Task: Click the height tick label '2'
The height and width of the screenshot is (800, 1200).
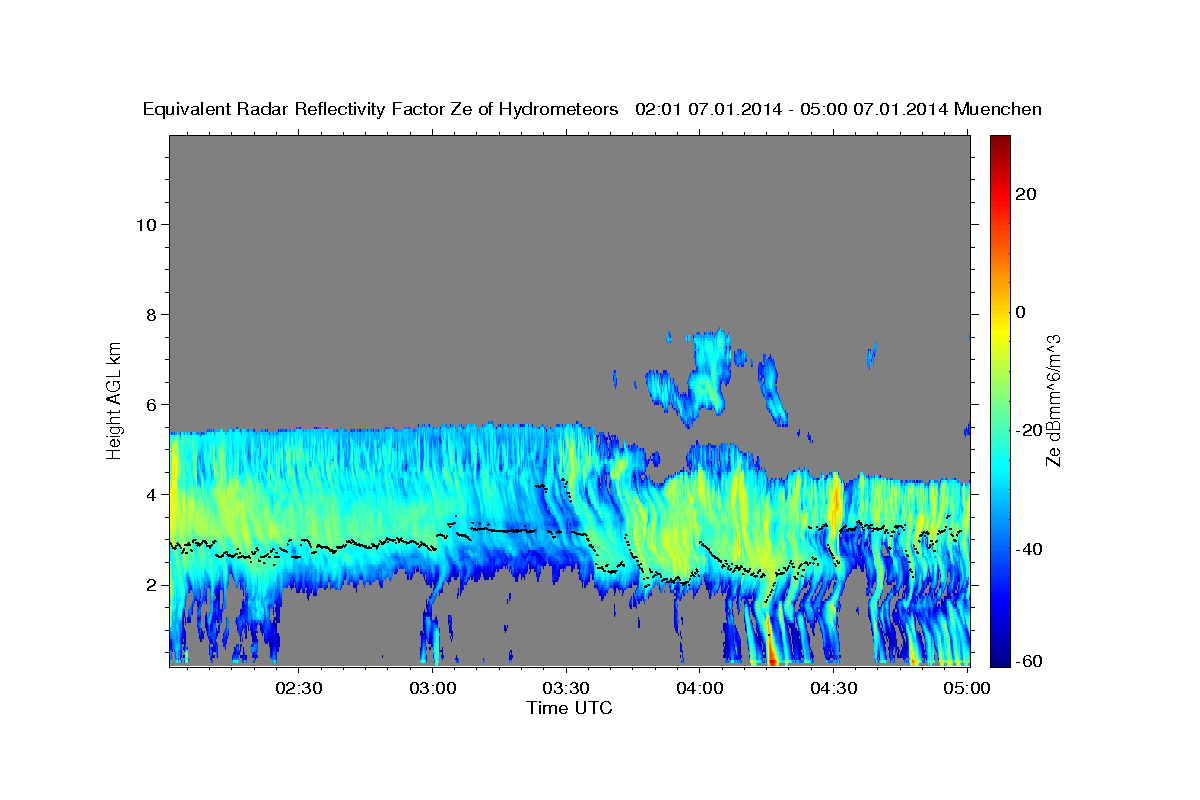Action: point(150,584)
